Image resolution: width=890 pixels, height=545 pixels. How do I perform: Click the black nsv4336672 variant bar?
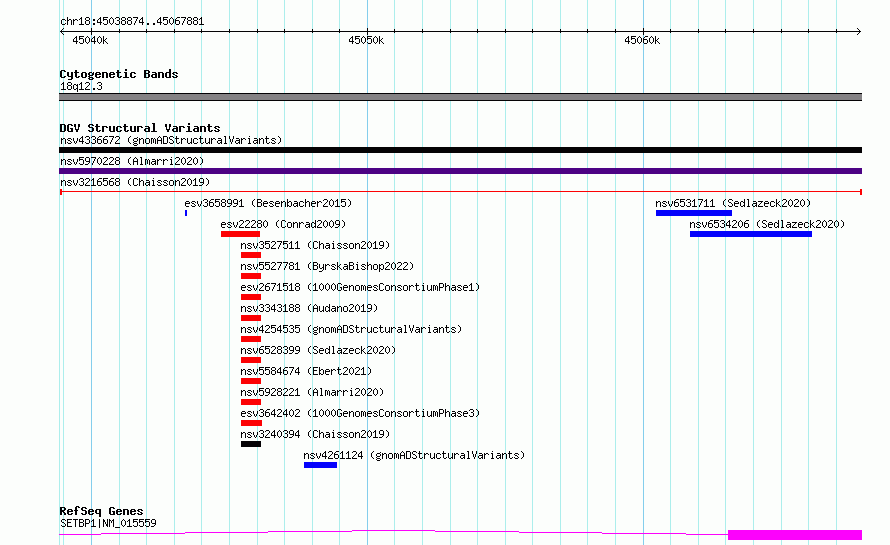460,150
